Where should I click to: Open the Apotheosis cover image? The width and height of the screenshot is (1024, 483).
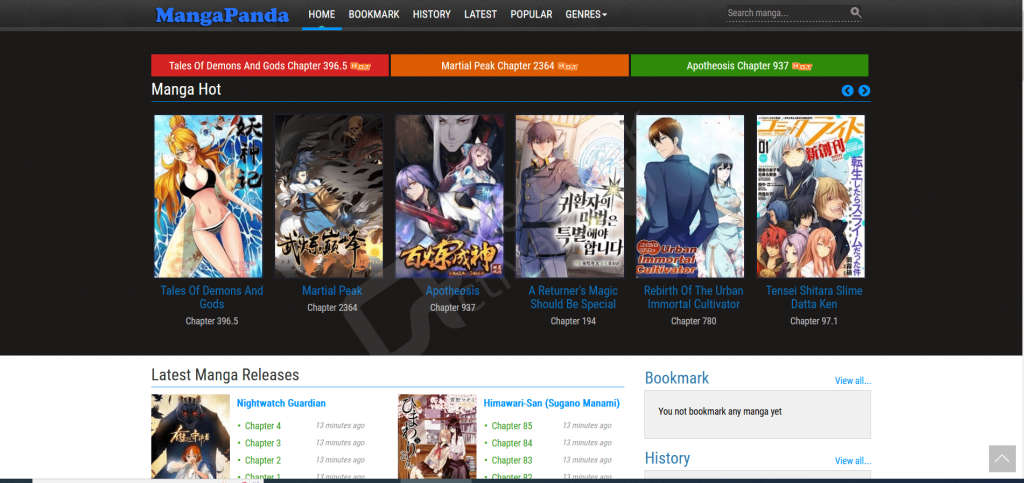[449, 196]
